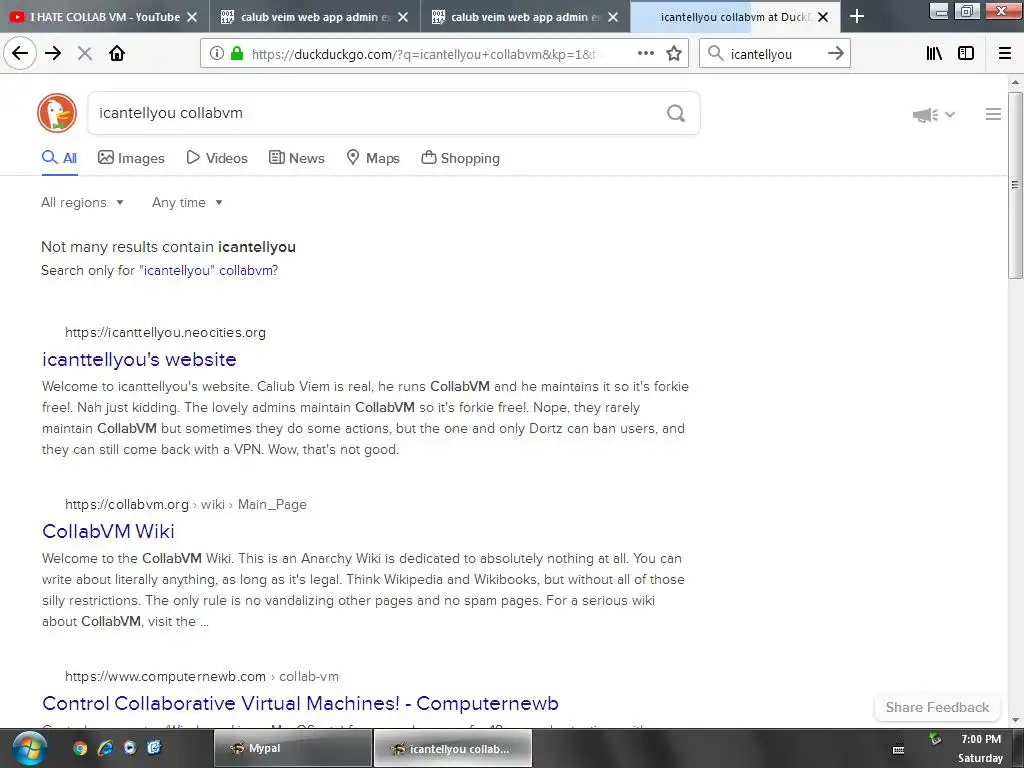Image resolution: width=1024 pixels, height=768 pixels.
Task: Select the Images search tab
Action: click(131, 158)
